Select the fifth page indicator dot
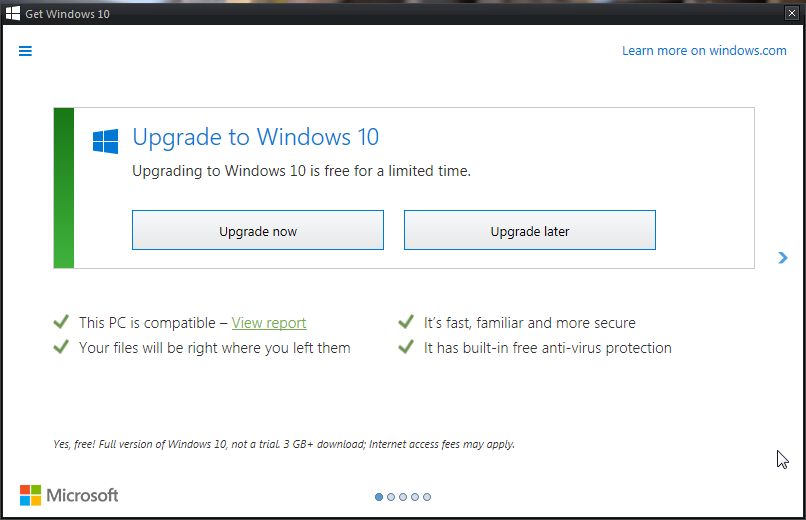The height and width of the screenshot is (520, 806). 427,497
